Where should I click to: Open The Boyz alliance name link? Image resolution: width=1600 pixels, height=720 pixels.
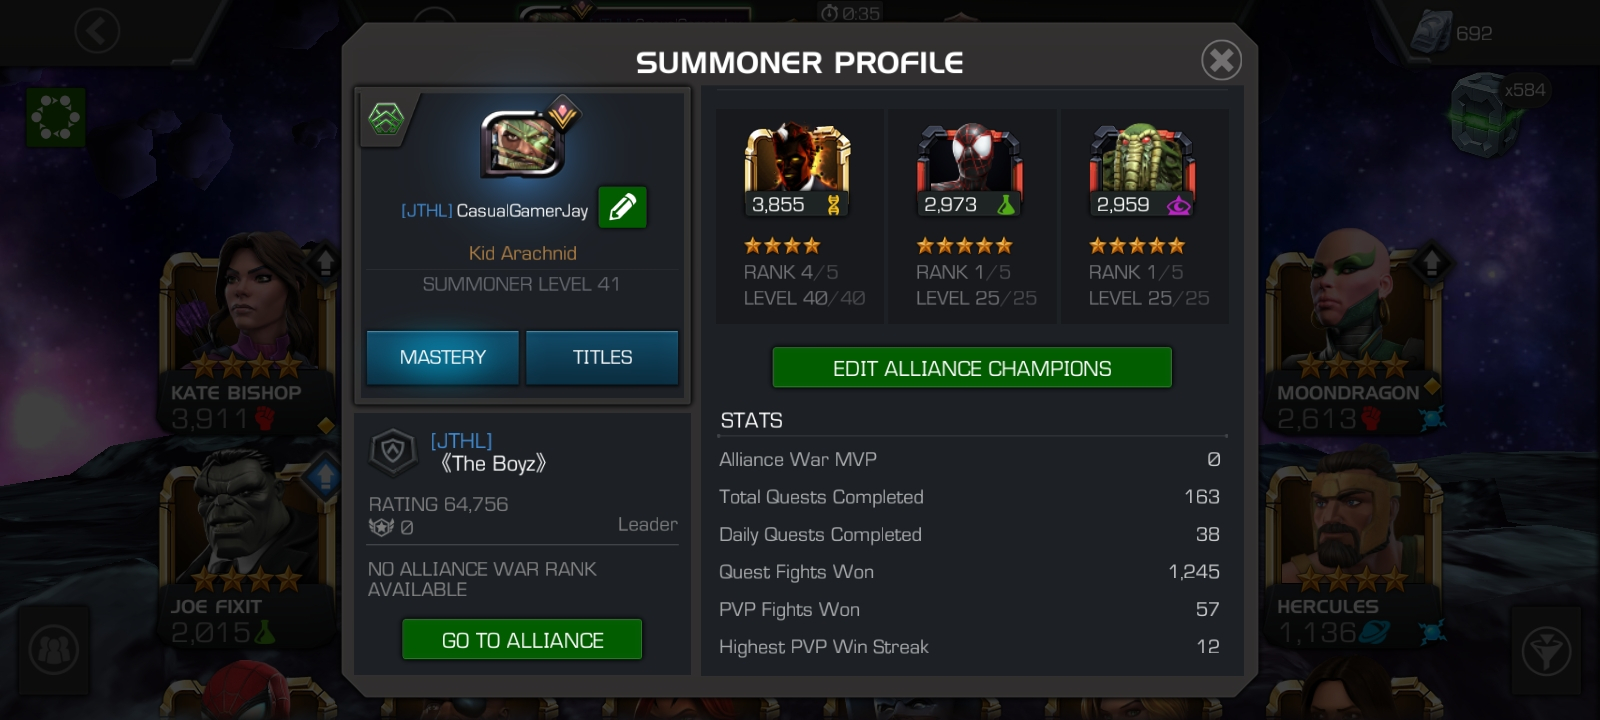tap(492, 463)
